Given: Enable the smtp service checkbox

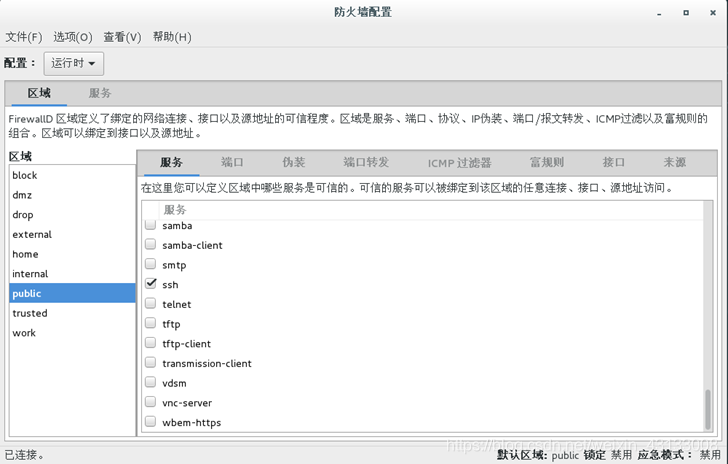Looking at the screenshot, I should 150,264.
